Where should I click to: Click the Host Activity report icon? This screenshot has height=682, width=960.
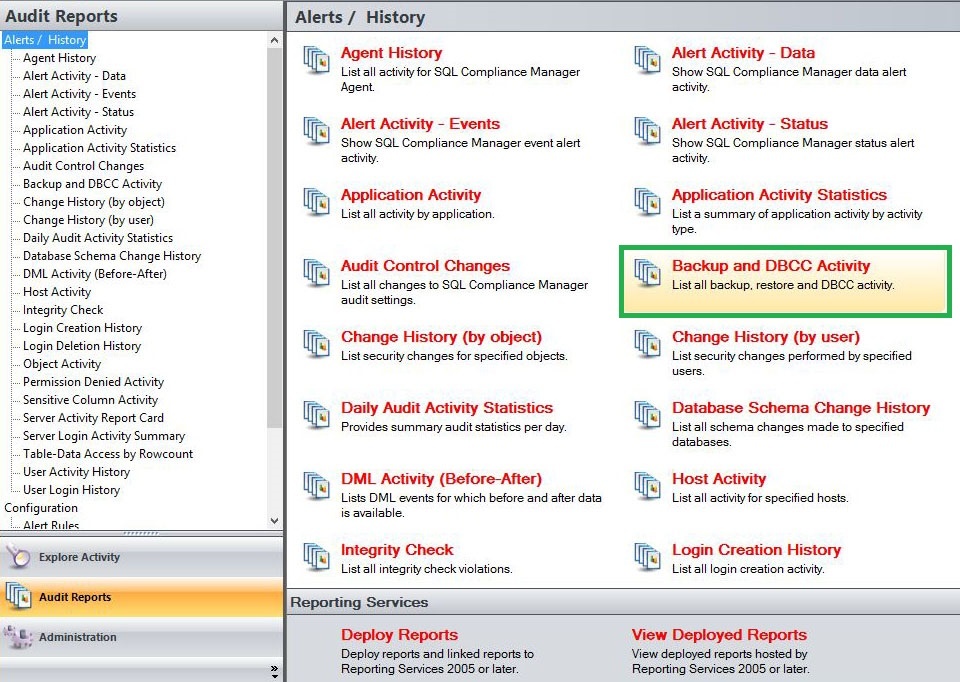tap(647, 486)
